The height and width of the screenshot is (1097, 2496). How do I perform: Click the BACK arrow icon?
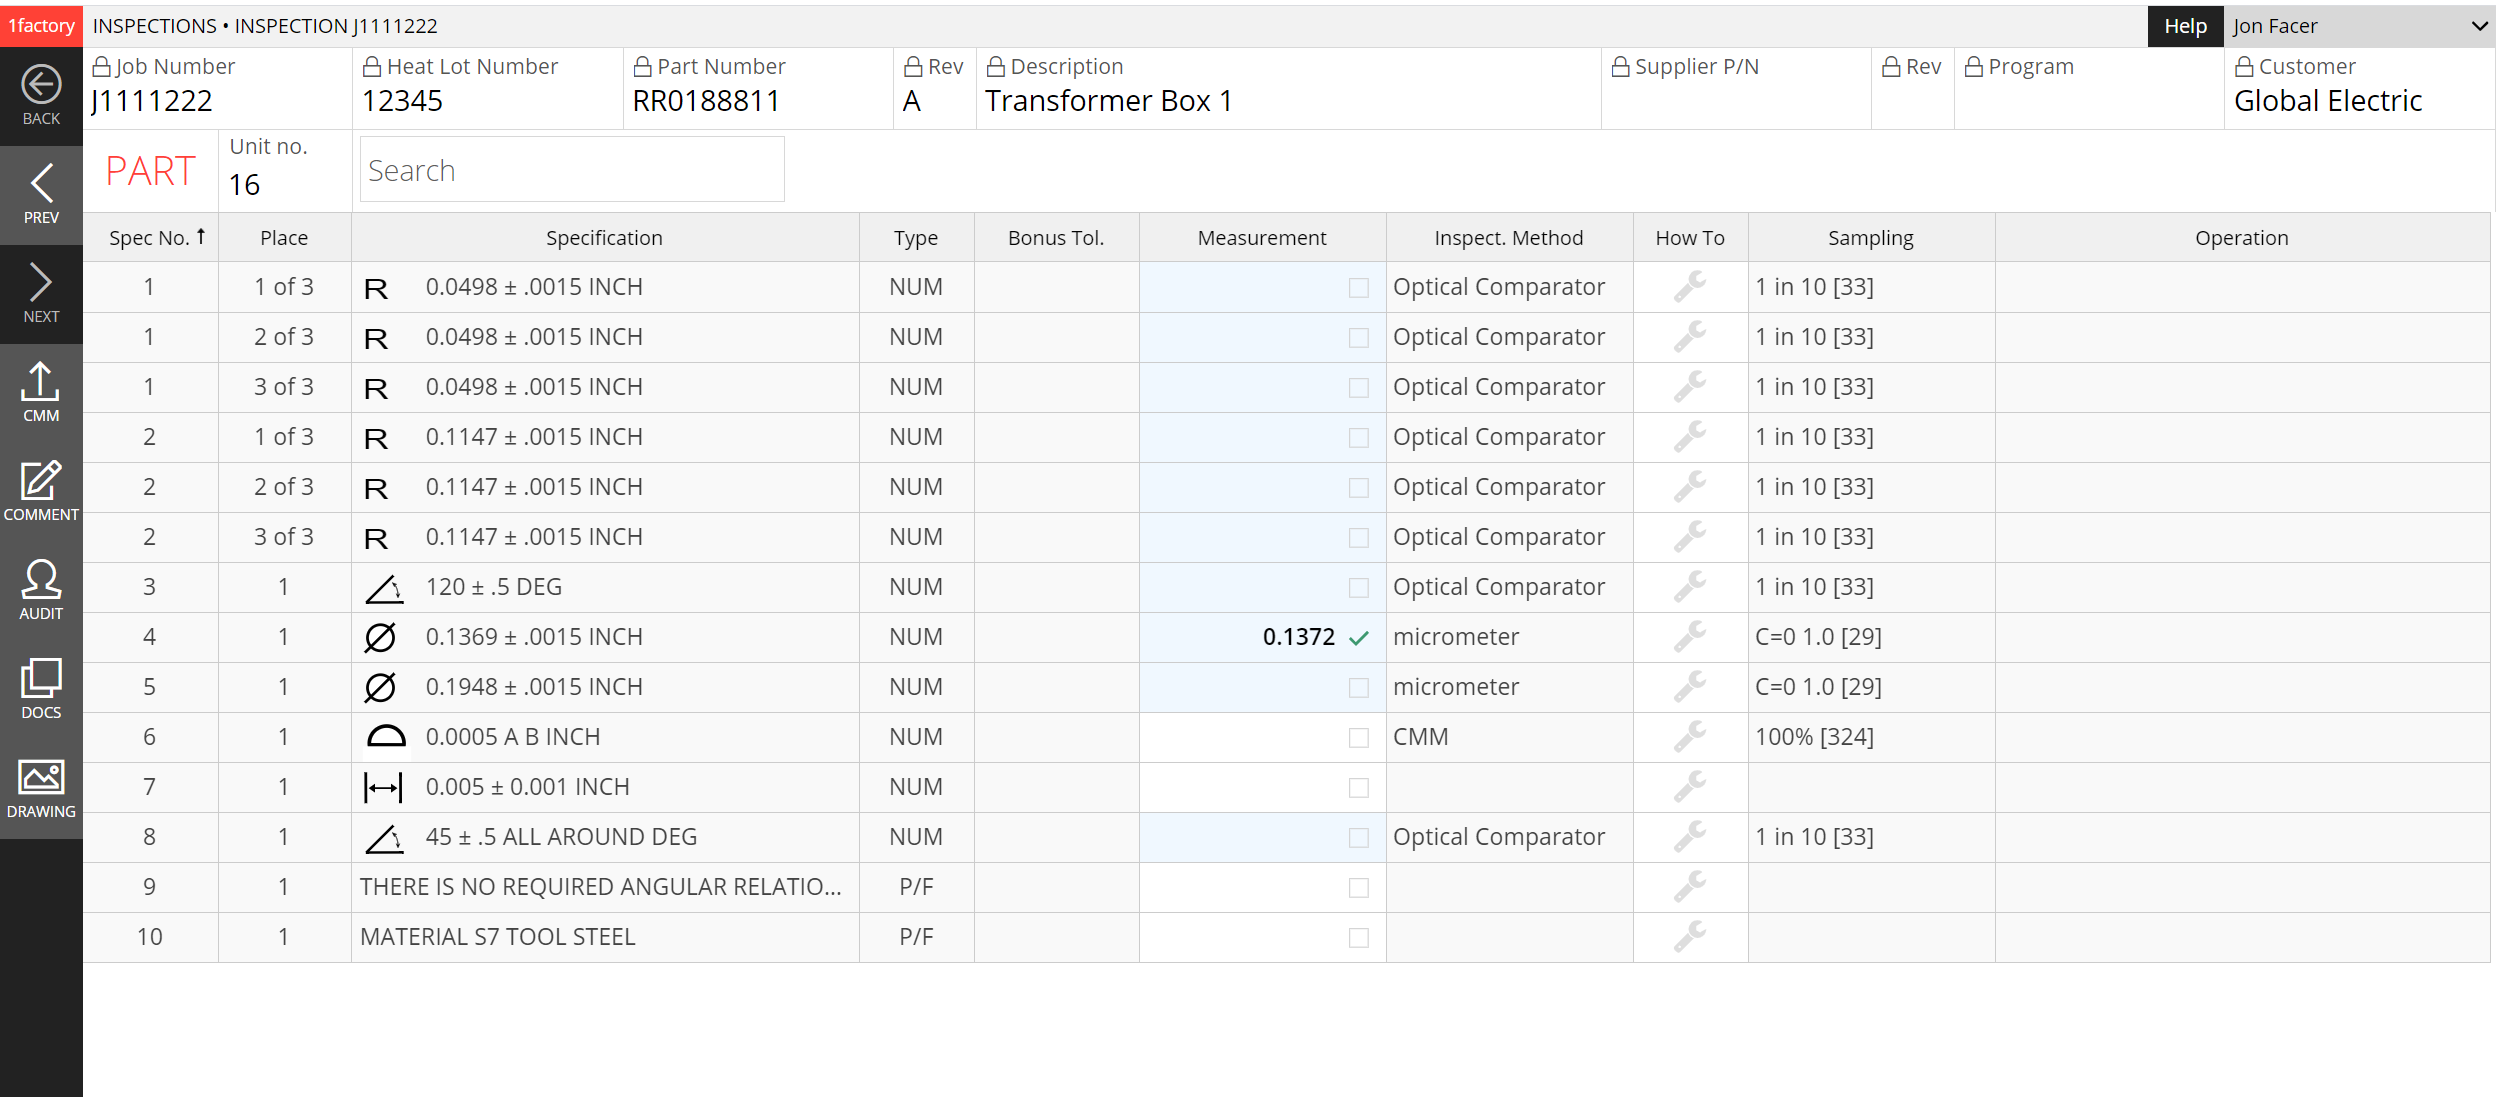point(41,86)
